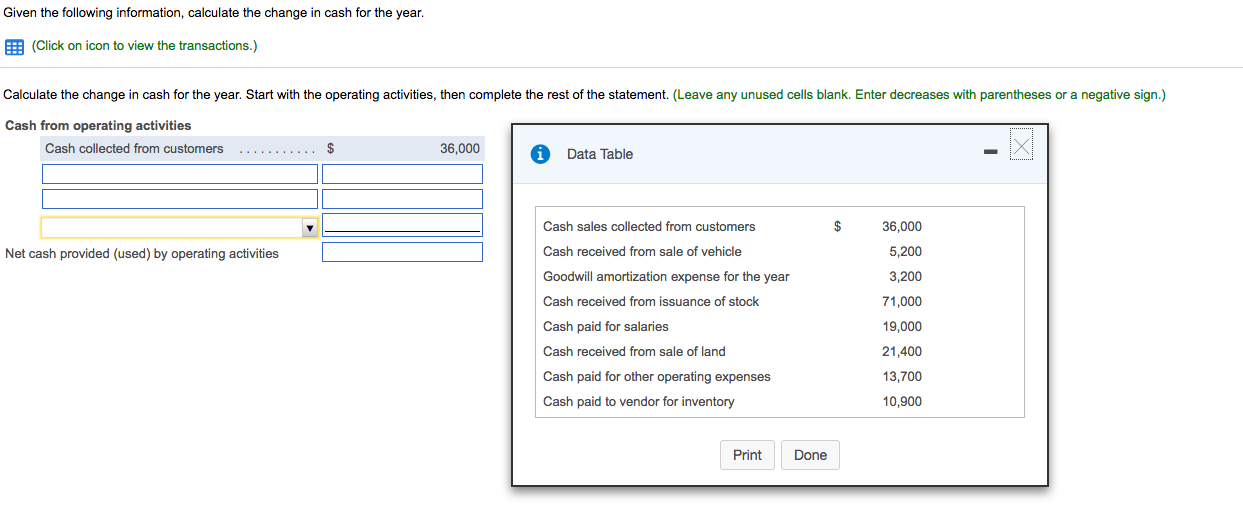Select the 'Cash collected from customers' label
This screenshot has height=529, width=1243.
click(134, 148)
